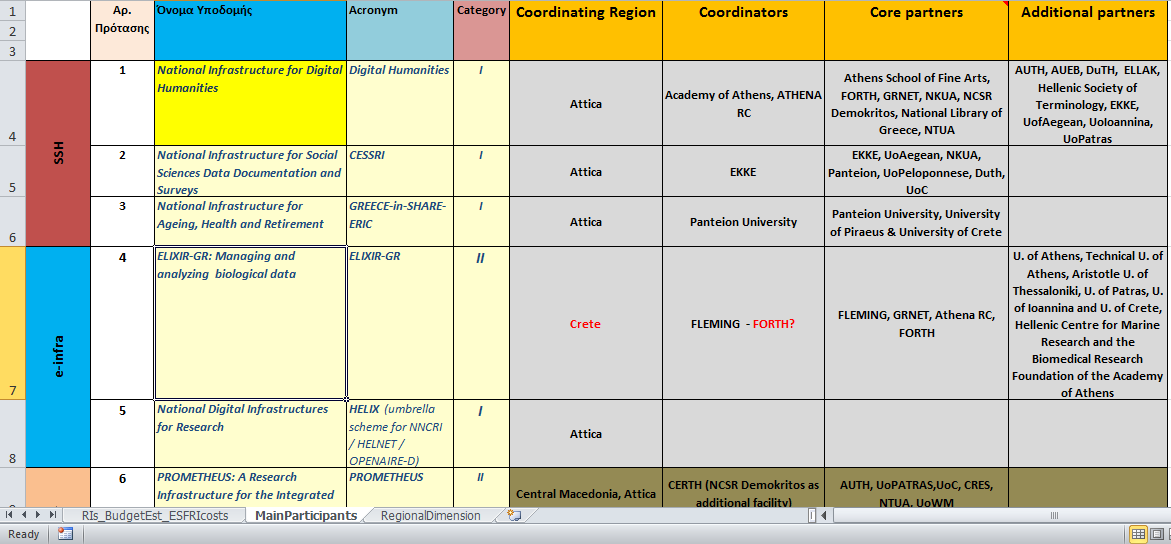Select the EKKE coordinators cell
The image size is (1171, 544).
743,171
